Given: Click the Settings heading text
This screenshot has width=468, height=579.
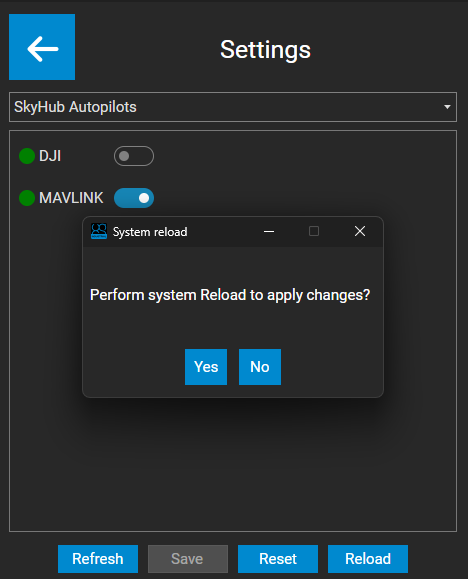Looking at the screenshot, I should (x=265, y=49).
